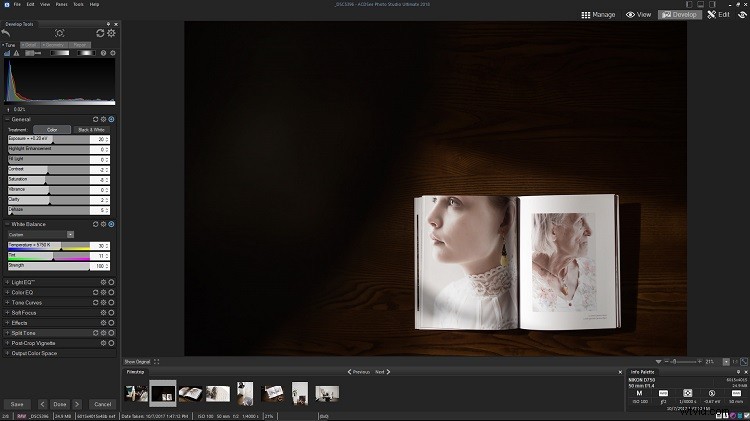
Task: Open the Develop Tools gear settings
Action: pyautogui.click(x=111, y=33)
